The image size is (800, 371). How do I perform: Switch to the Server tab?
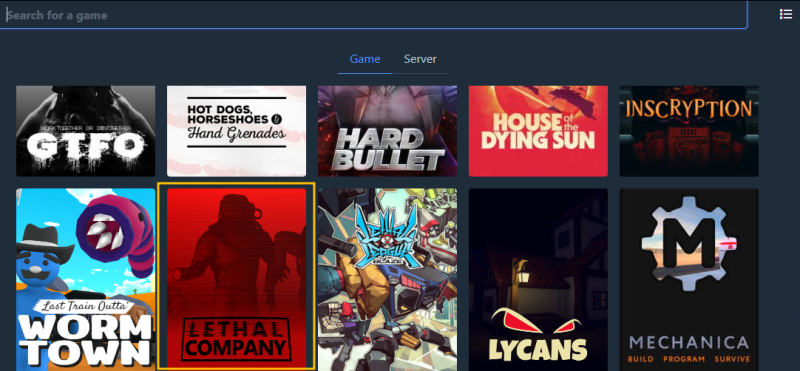tap(420, 59)
